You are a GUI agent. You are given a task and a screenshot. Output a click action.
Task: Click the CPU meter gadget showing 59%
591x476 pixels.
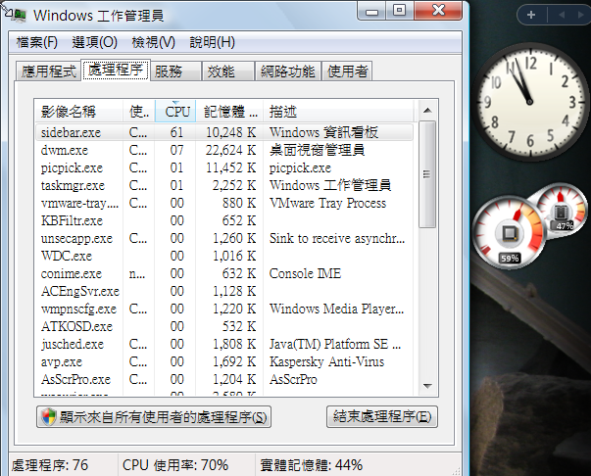click(x=509, y=233)
